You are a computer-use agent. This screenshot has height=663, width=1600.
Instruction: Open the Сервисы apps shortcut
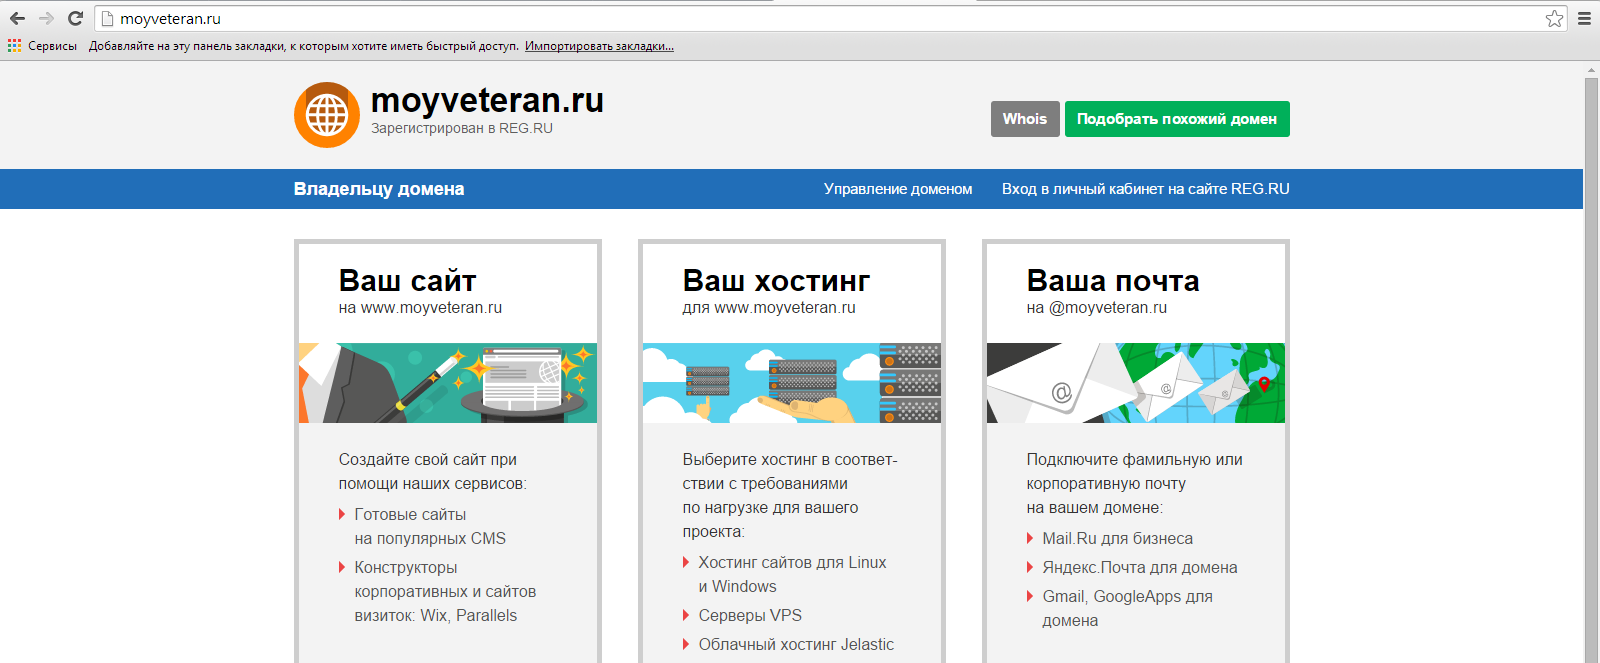click(42, 46)
